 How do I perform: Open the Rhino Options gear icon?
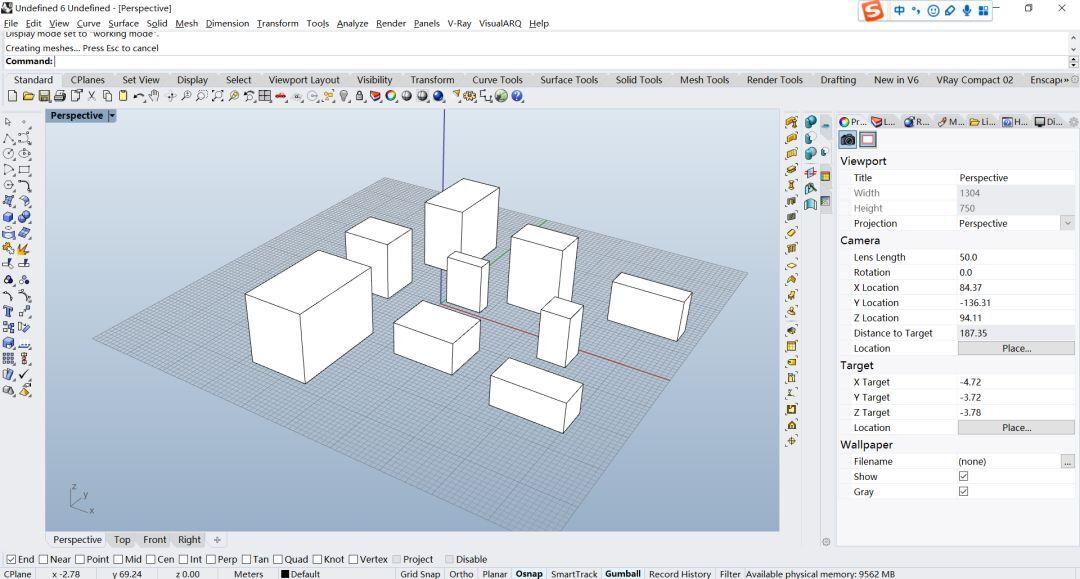470,96
